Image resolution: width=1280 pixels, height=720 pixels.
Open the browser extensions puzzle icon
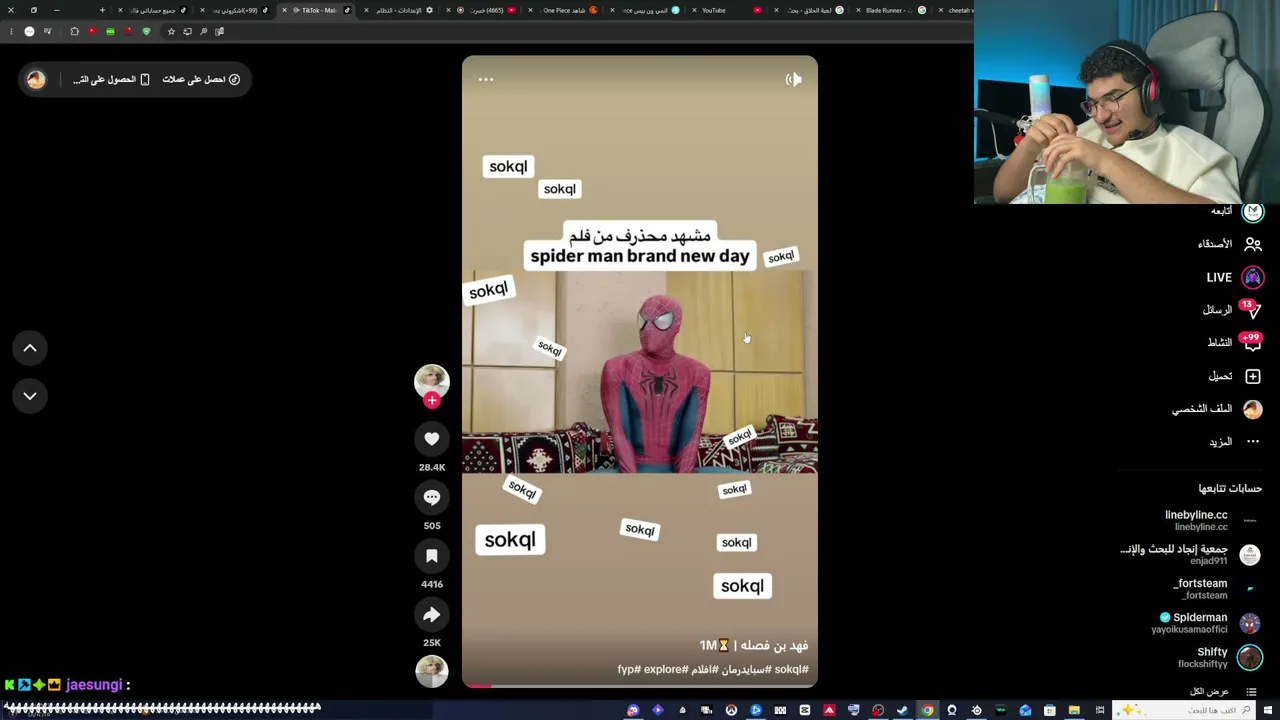[x=74, y=31]
